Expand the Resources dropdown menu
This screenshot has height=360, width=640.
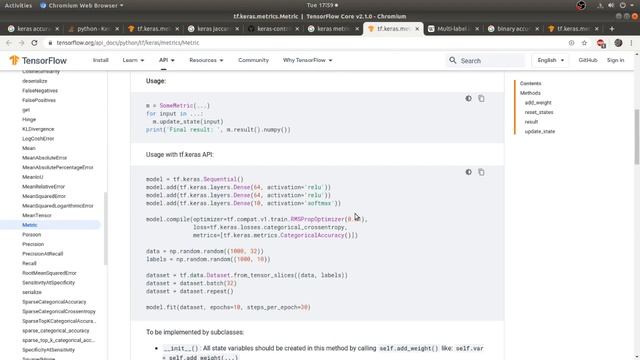206,60
